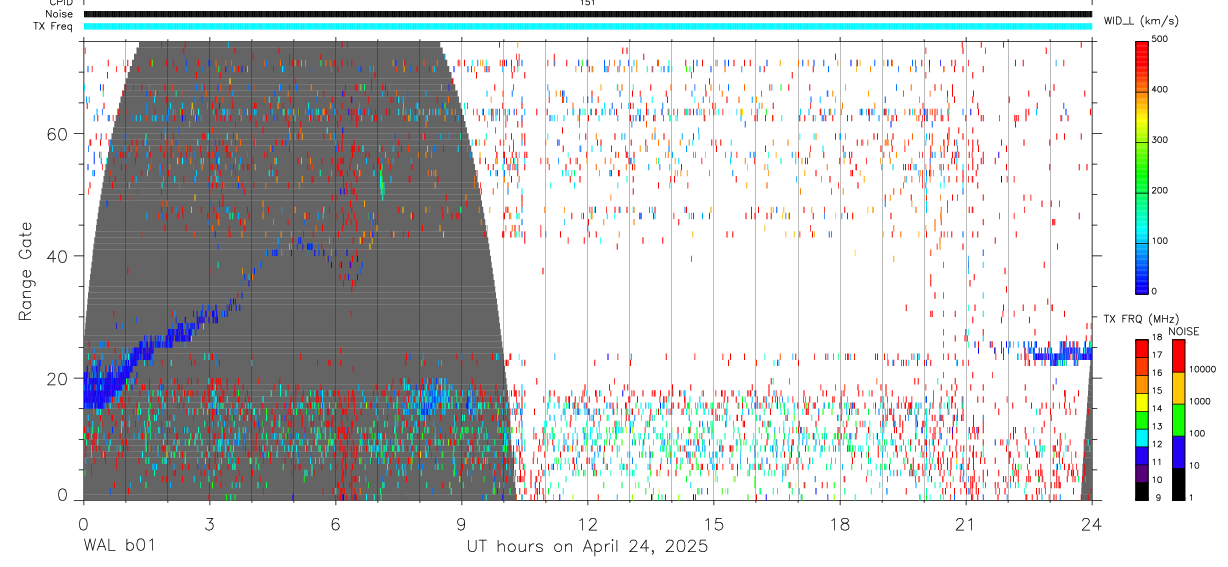Viewport: 1228px width, 567px height.
Task: Click the Noise row label at top left
Action: point(59,14)
